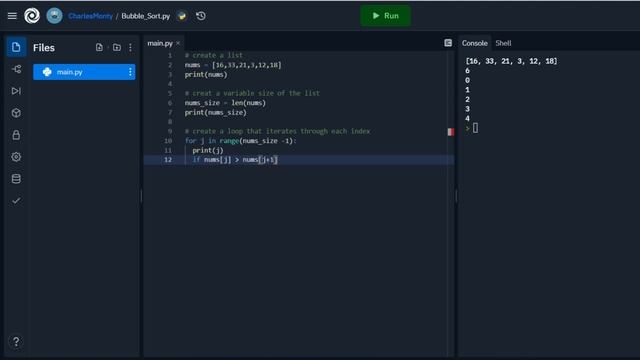Viewport: 640px width, 360px height.
Task: Open the version history icon
Action: 201,16
